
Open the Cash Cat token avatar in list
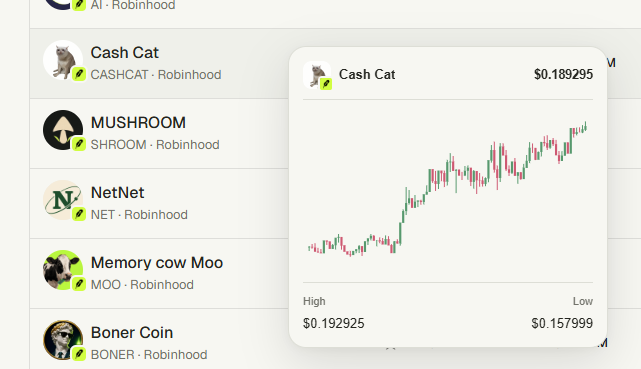(x=63, y=60)
